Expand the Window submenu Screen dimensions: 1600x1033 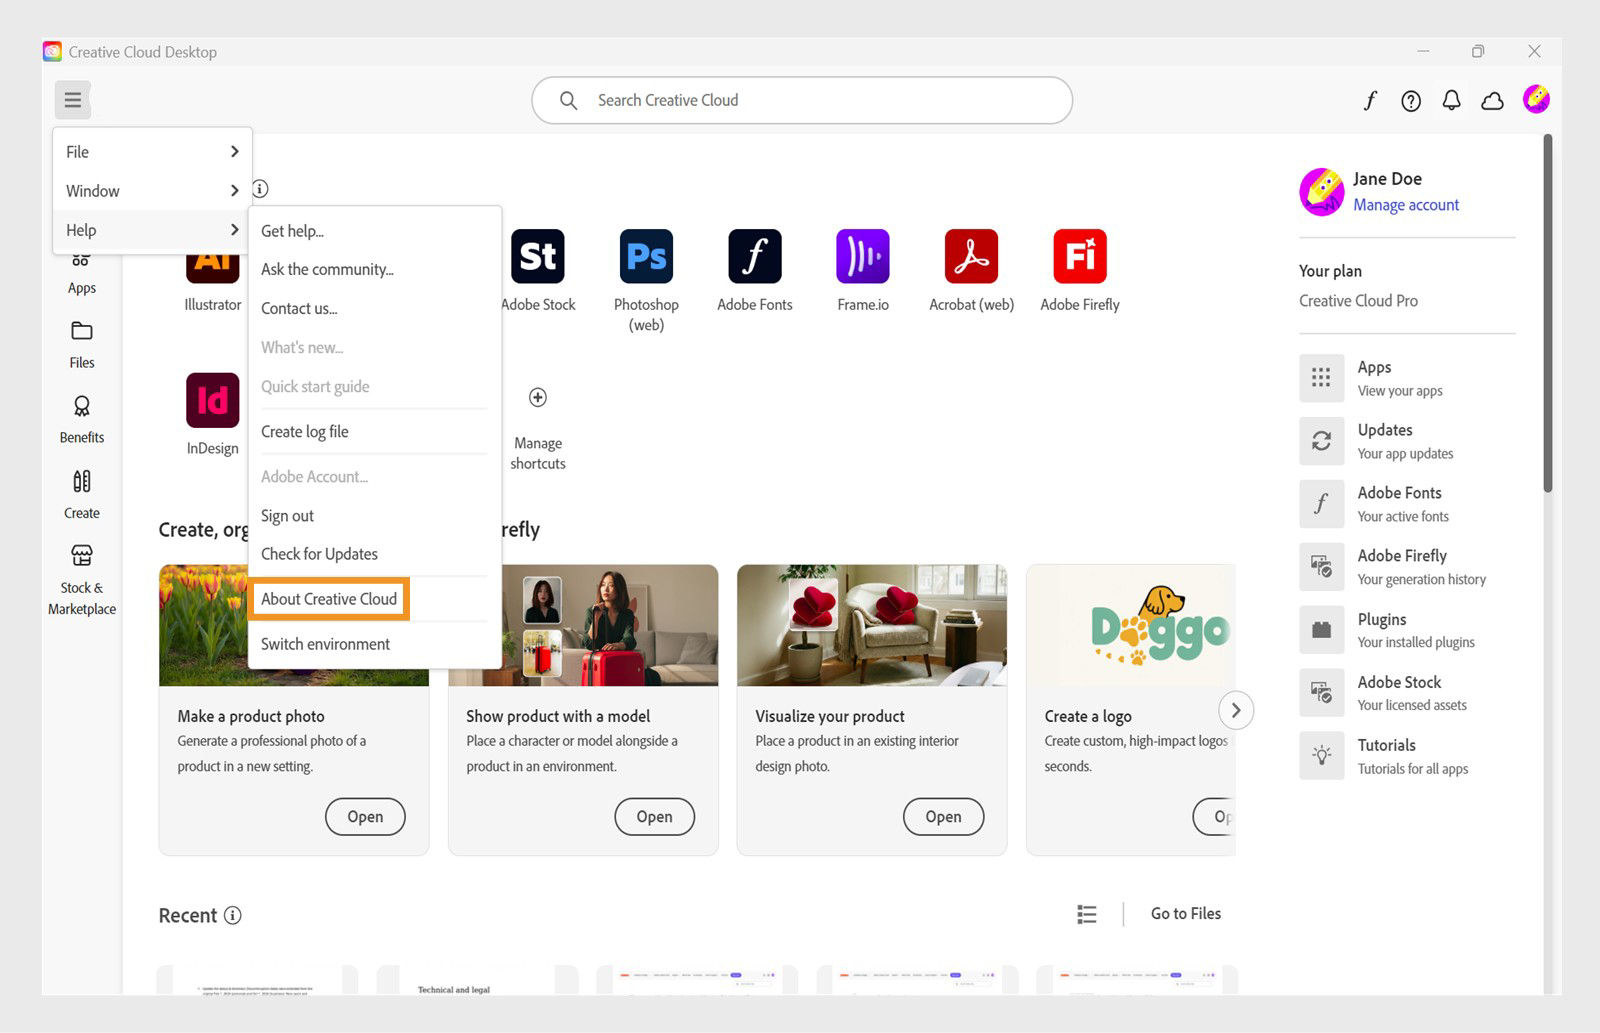click(150, 190)
